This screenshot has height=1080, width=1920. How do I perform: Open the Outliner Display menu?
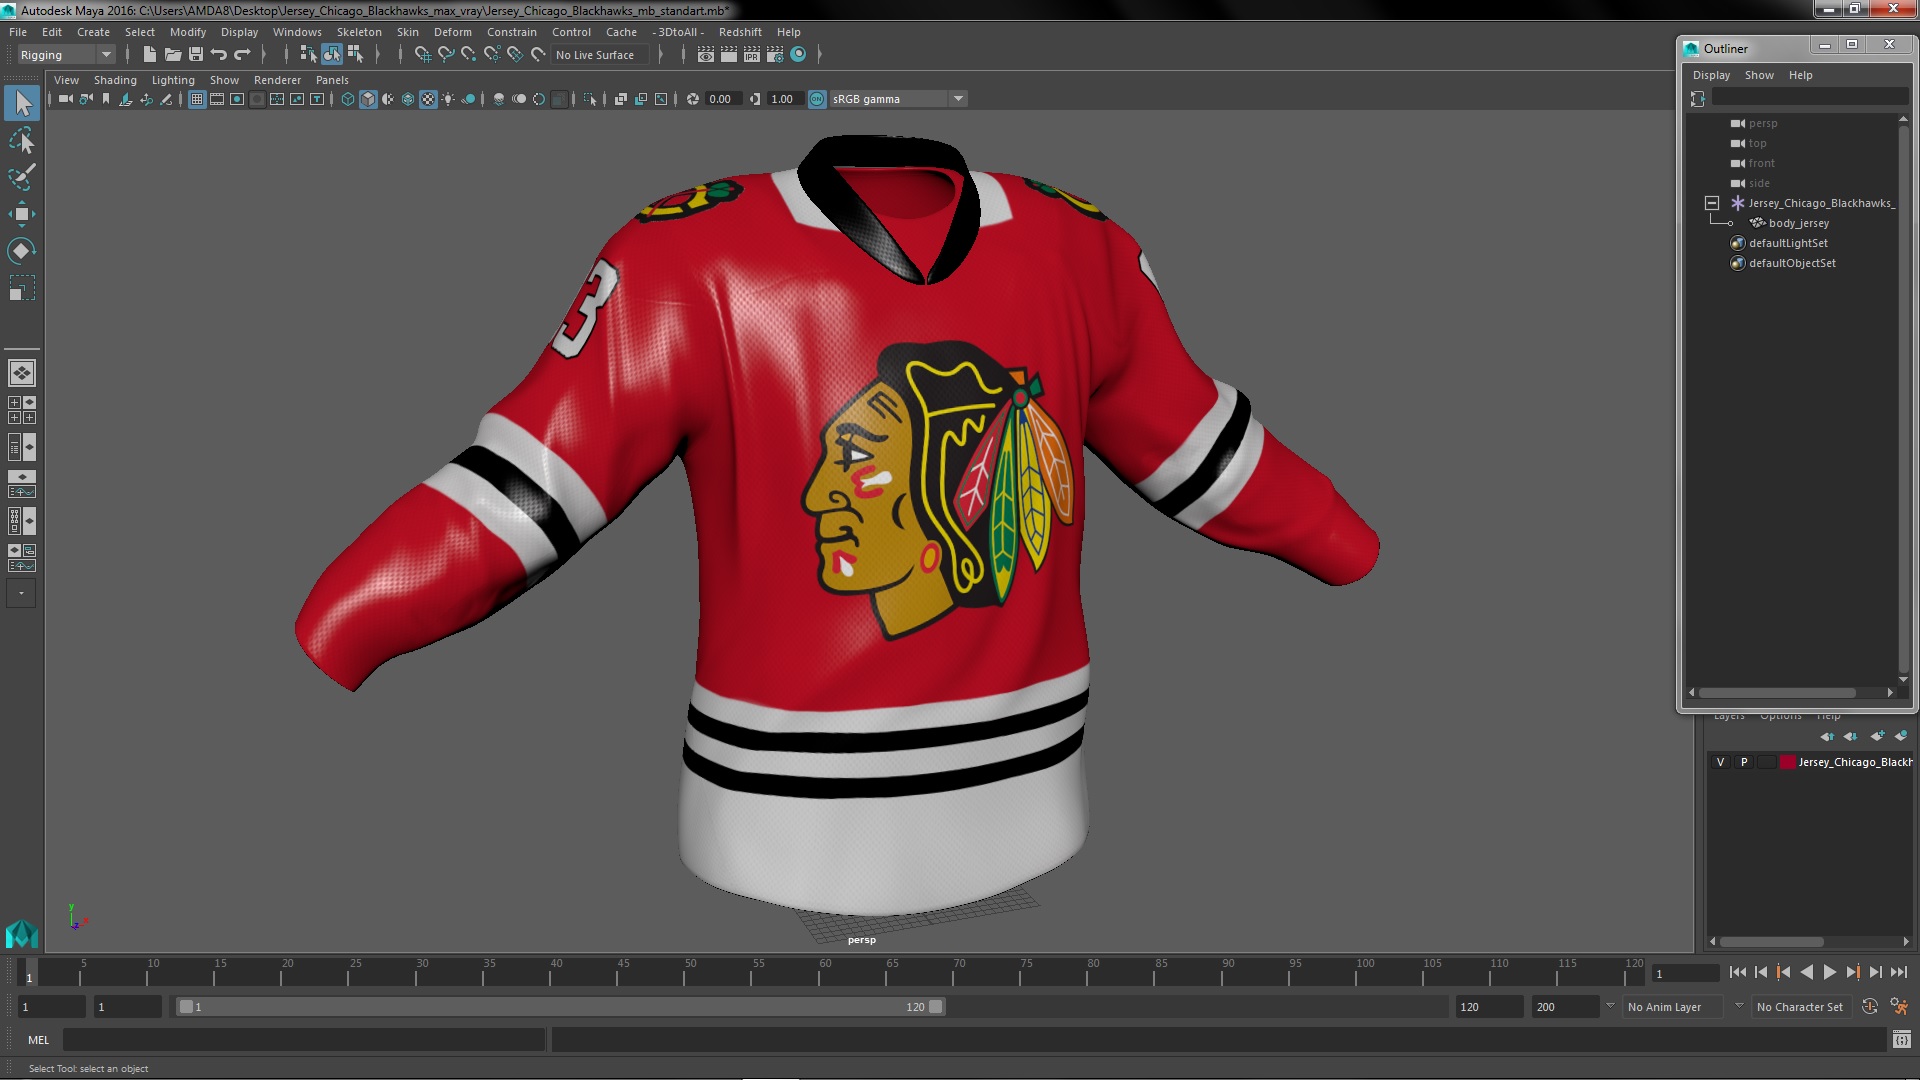pyautogui.click(x=1711, y=75)
